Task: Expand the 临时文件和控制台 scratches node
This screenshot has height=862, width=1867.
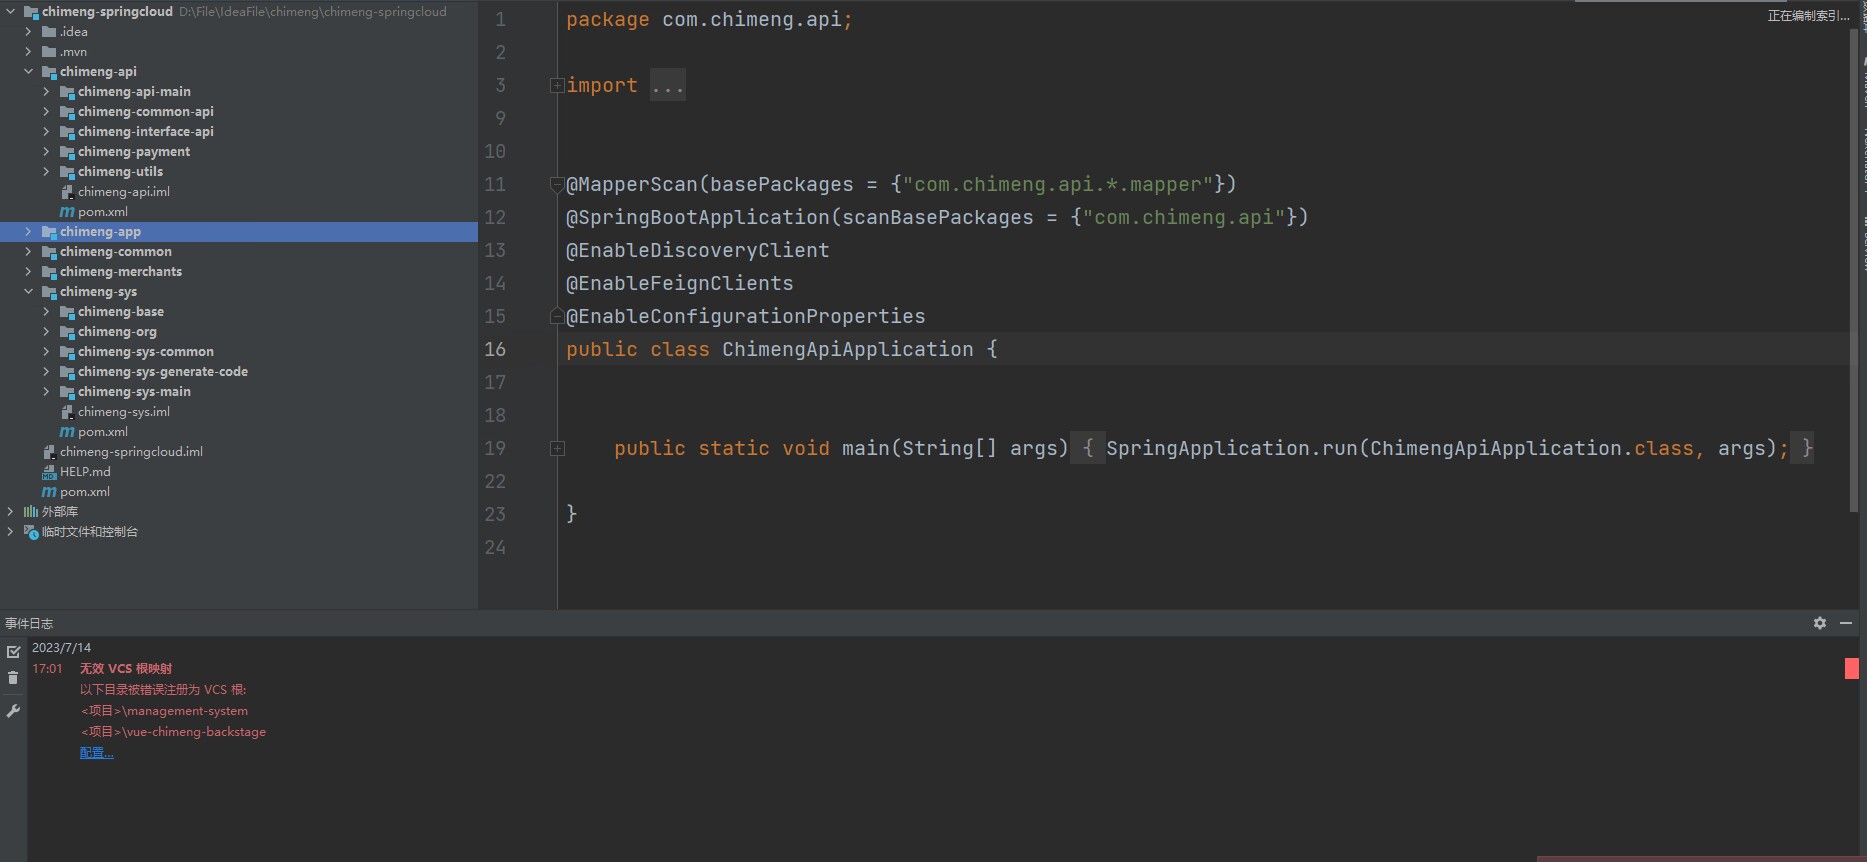Action: (x=11, y=532)
